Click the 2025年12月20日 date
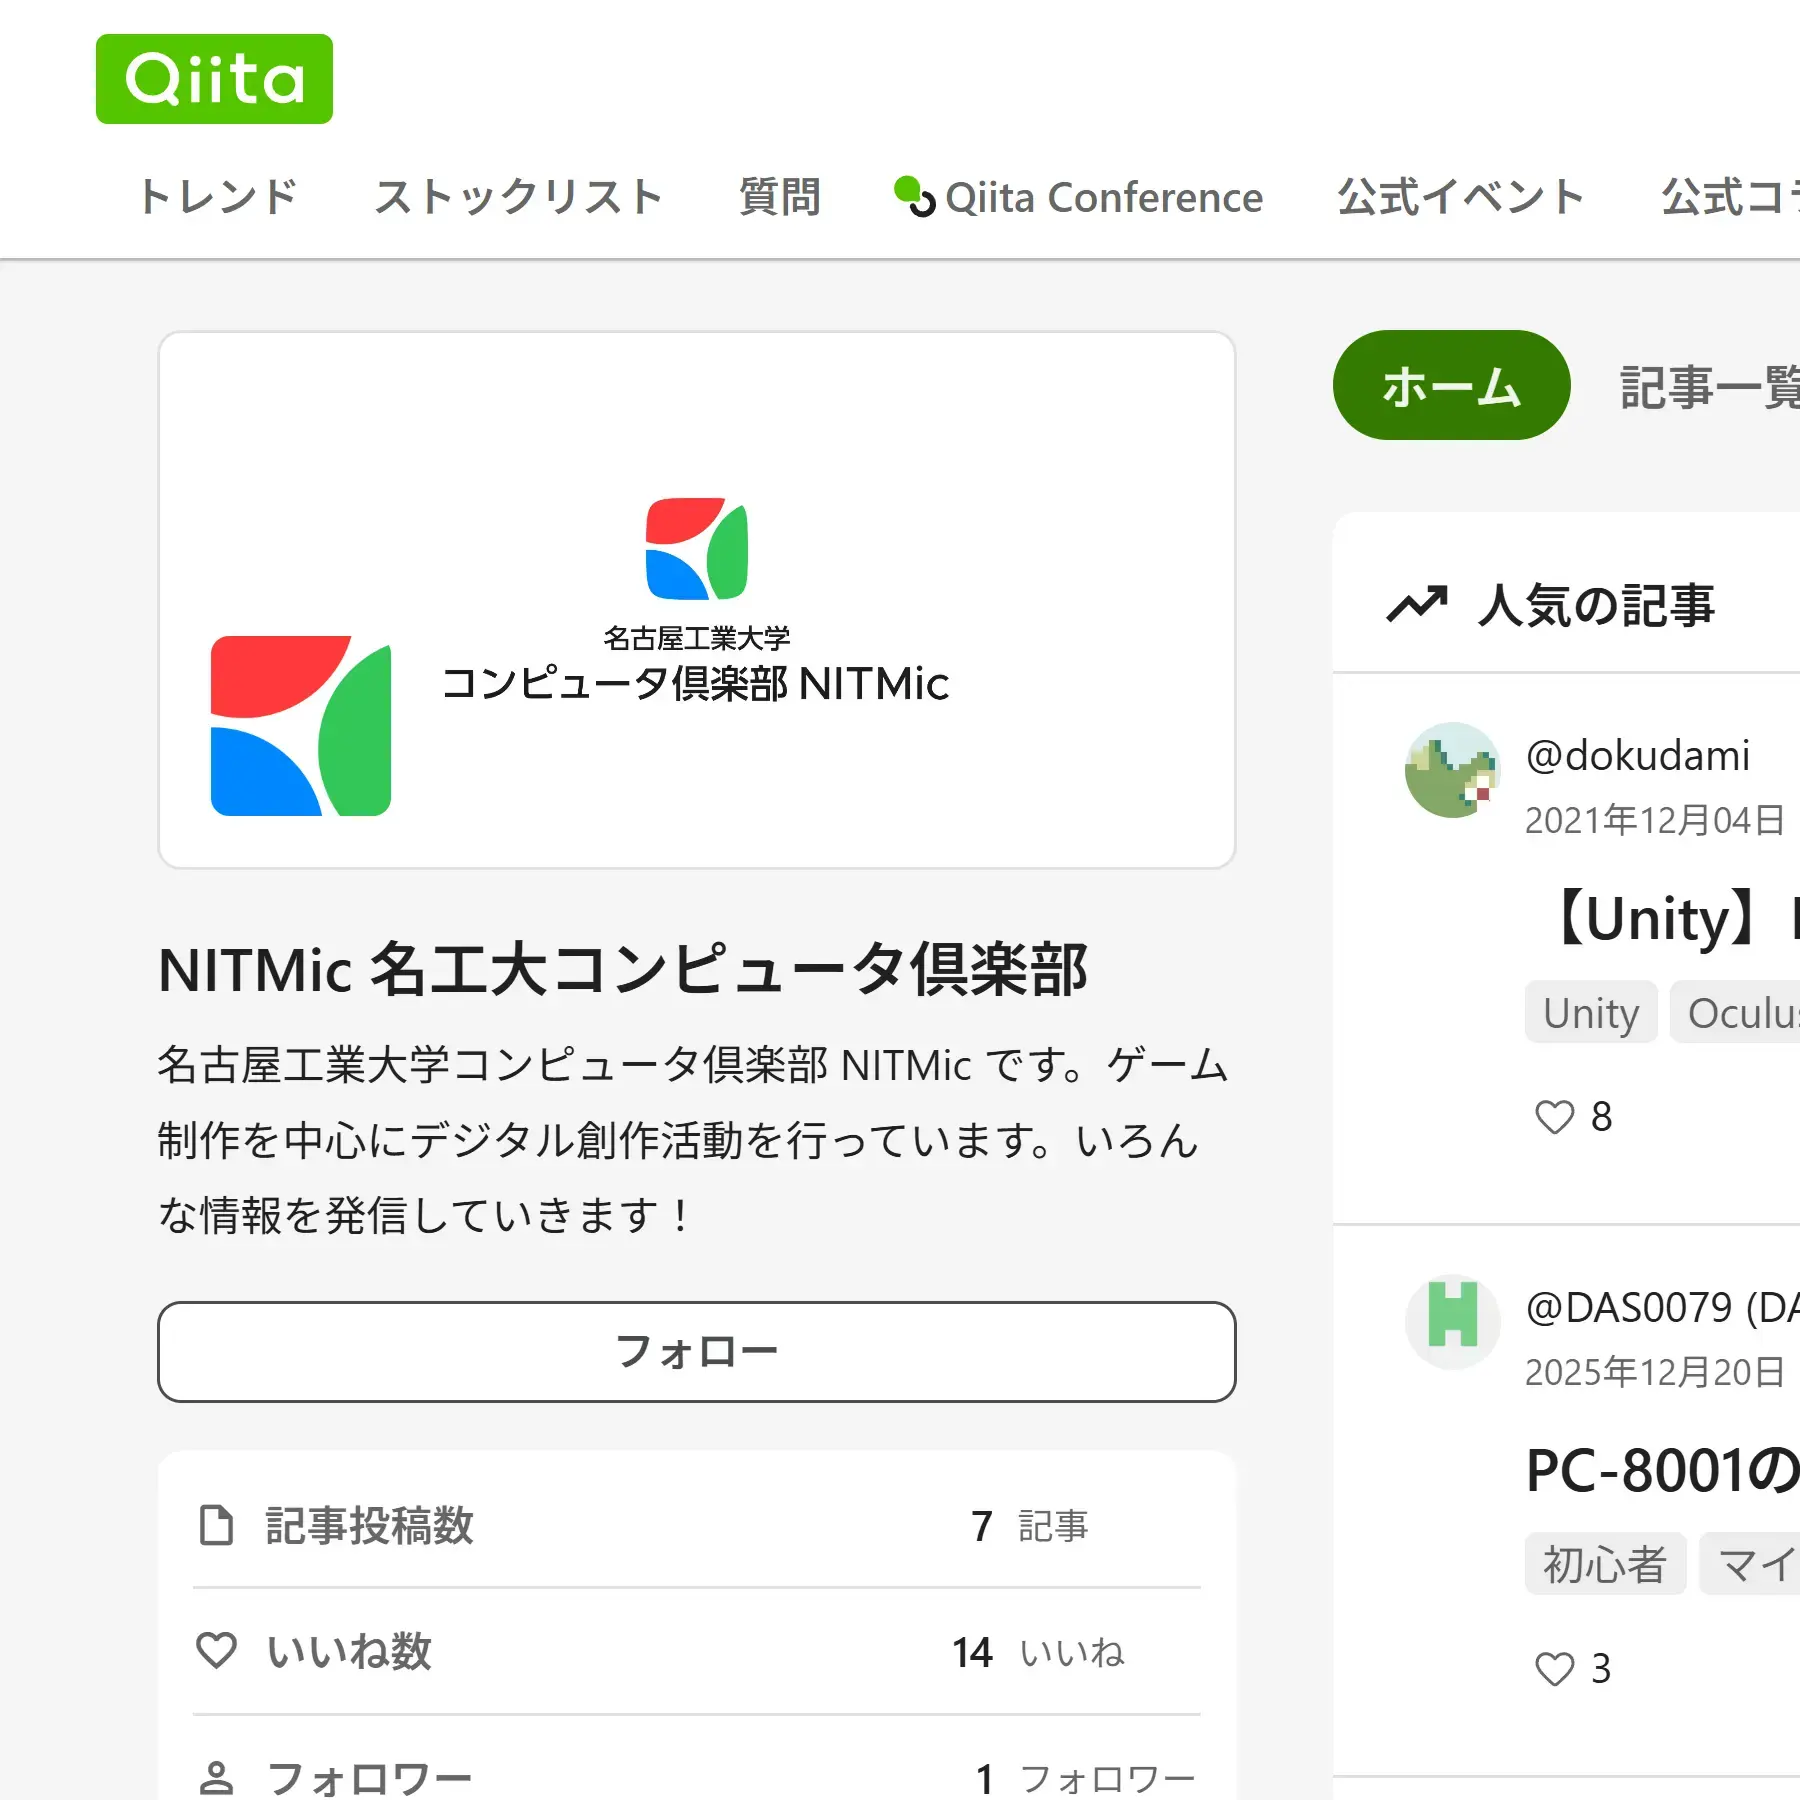Screen dimensions: 1800x1800 (x=1655, y=1372)
